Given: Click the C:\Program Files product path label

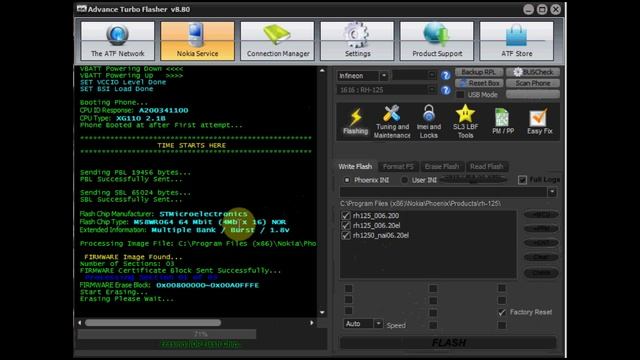Looking at the screenshot, I should (x=420, y=203).
